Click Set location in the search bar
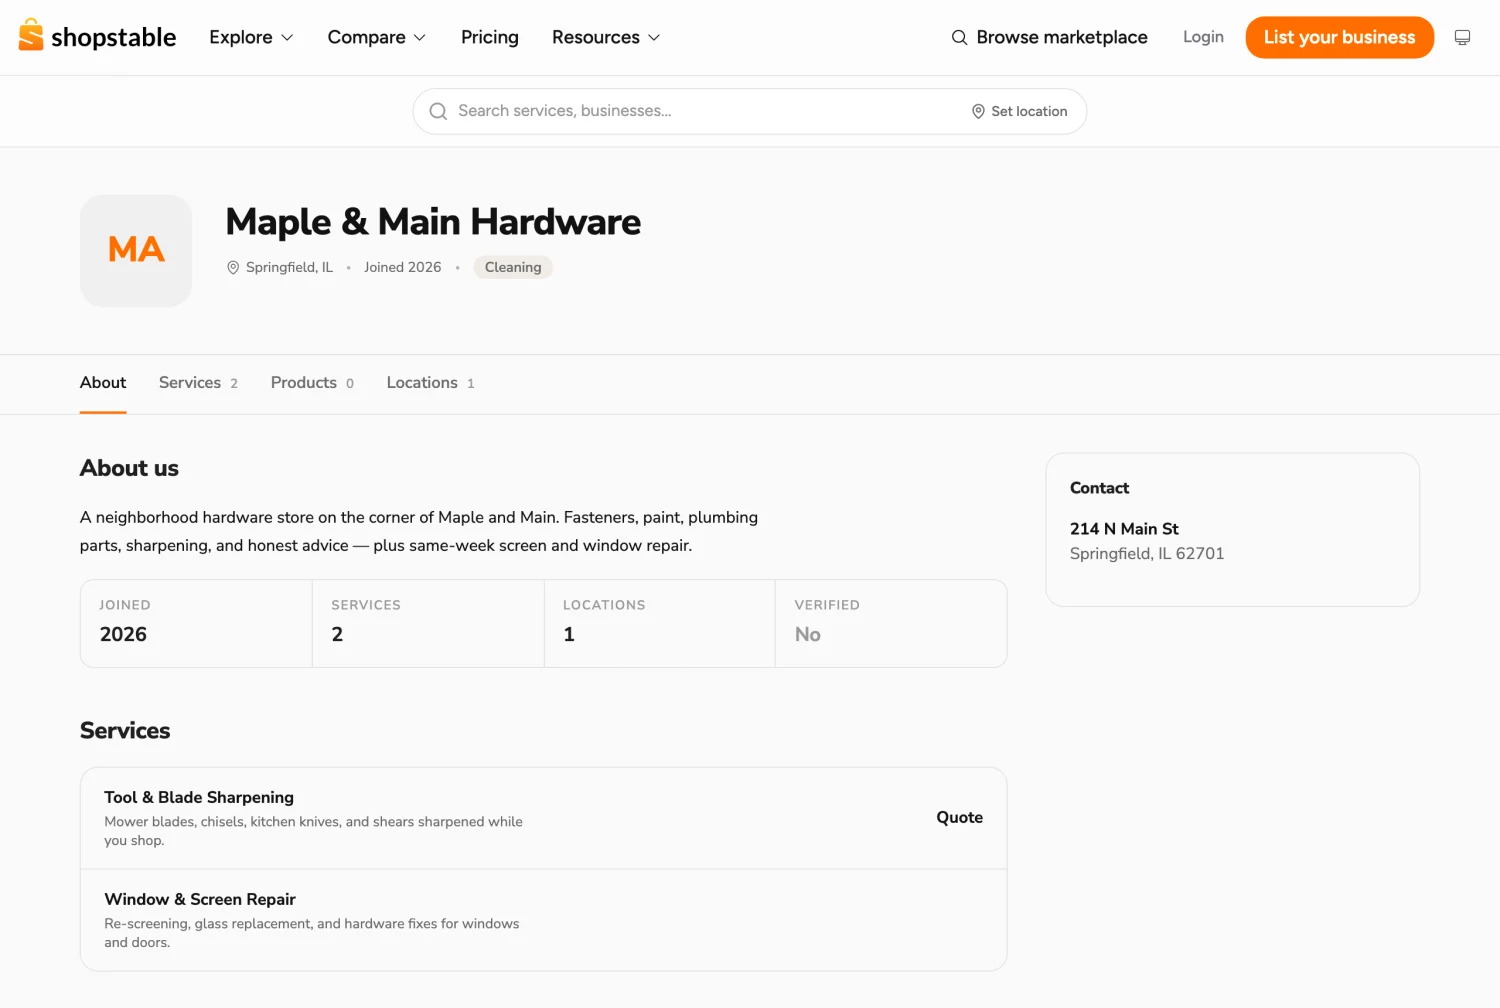Screen dimensions: 1500x1008 (1020, 111)
